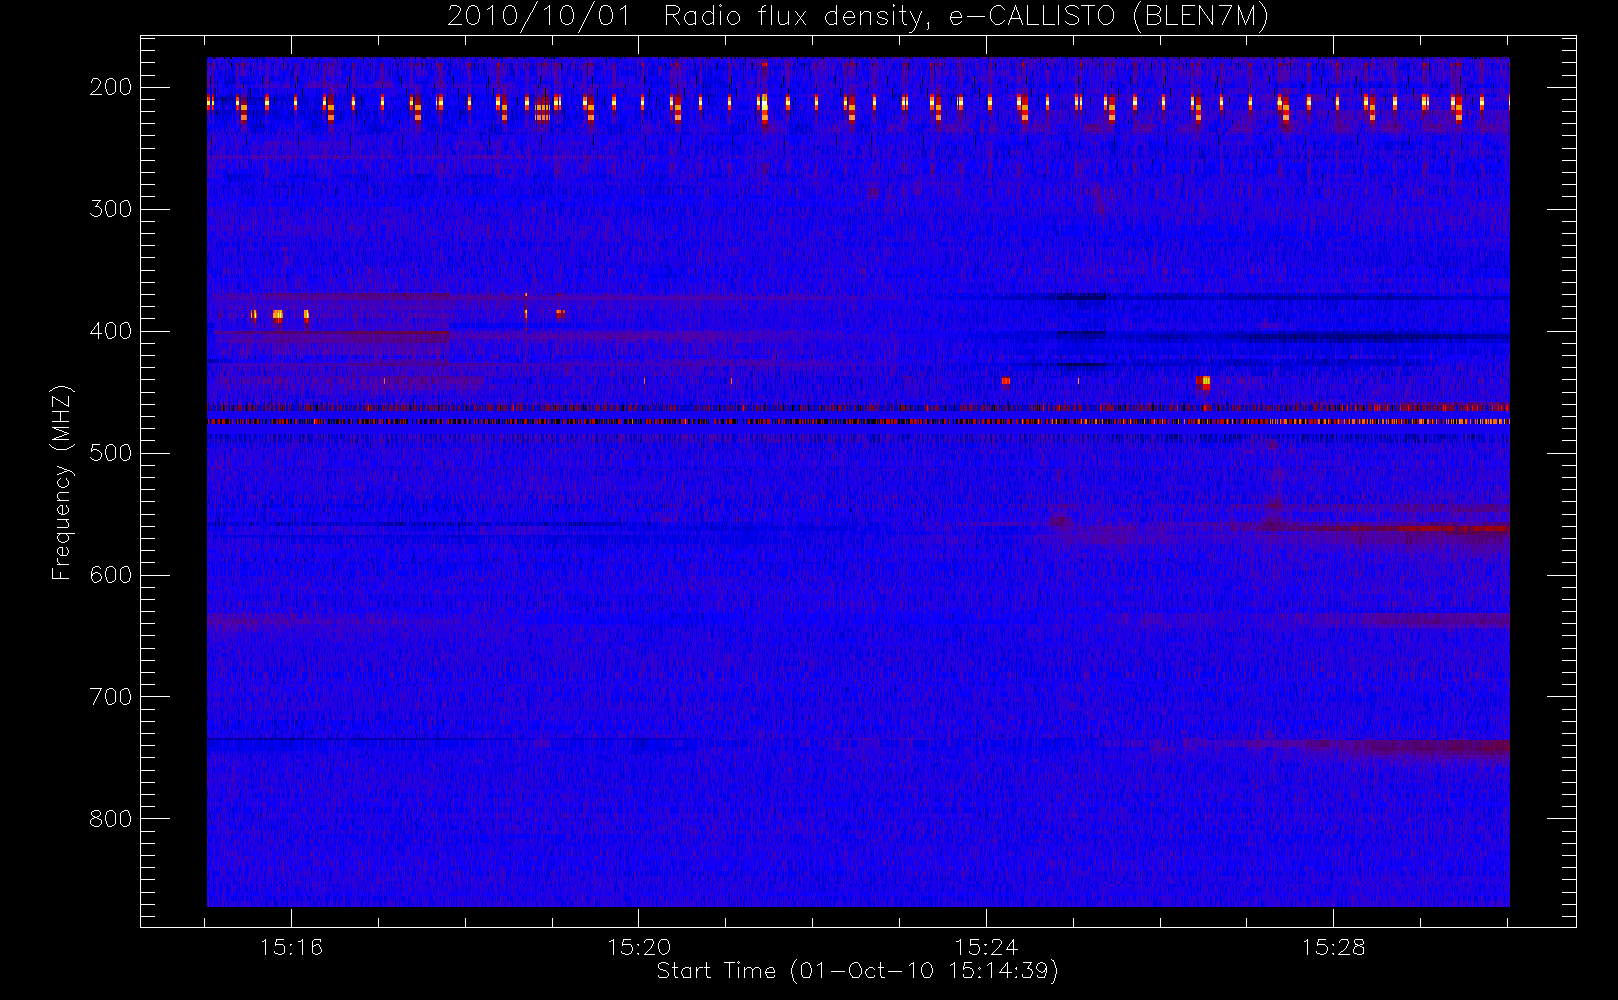
Task: Click the 15:16 time tick label
Action: (291, 947)
